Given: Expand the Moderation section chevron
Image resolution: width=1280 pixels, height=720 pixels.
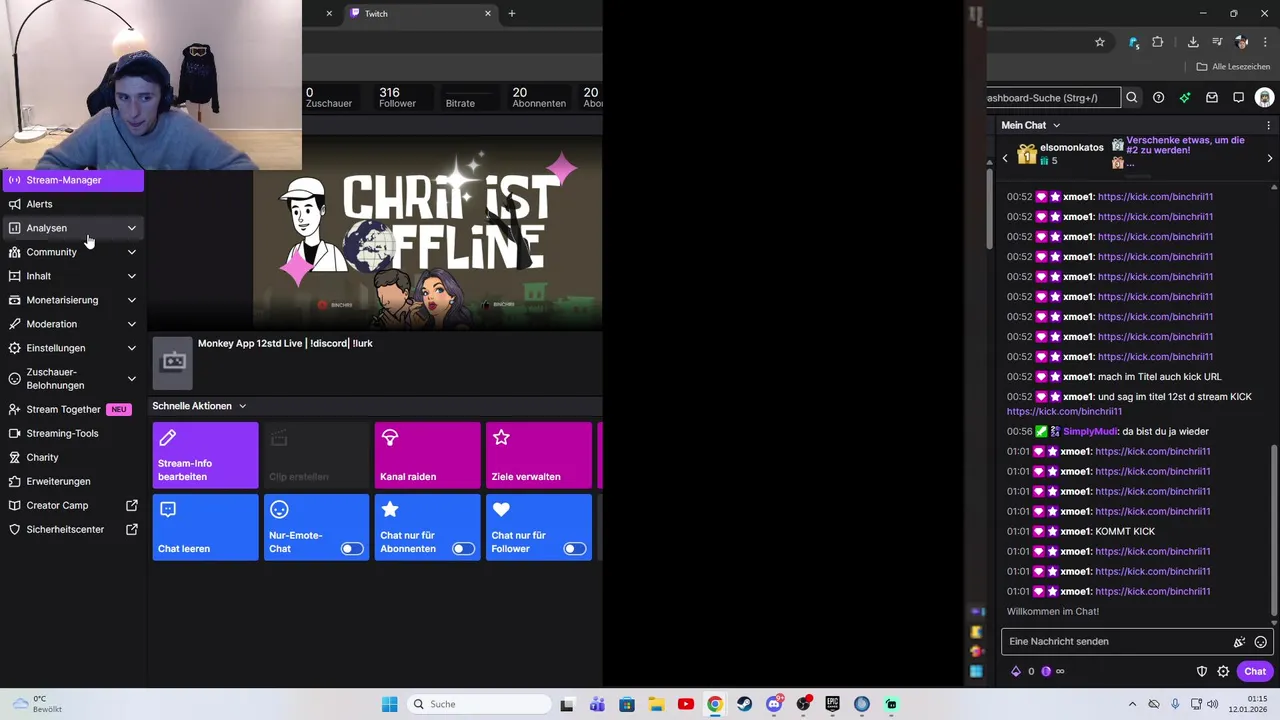Looking at the screenshot, I should point(131,324).
